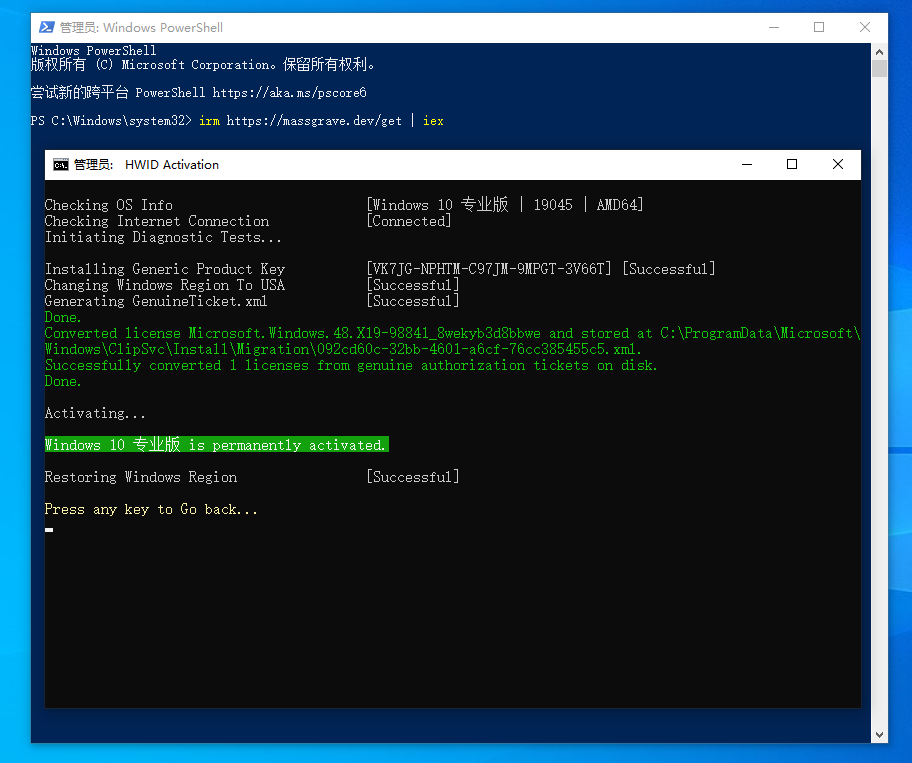Click the 'iex' command word
This screenshot has width=912, height=763.
[433, 121]
